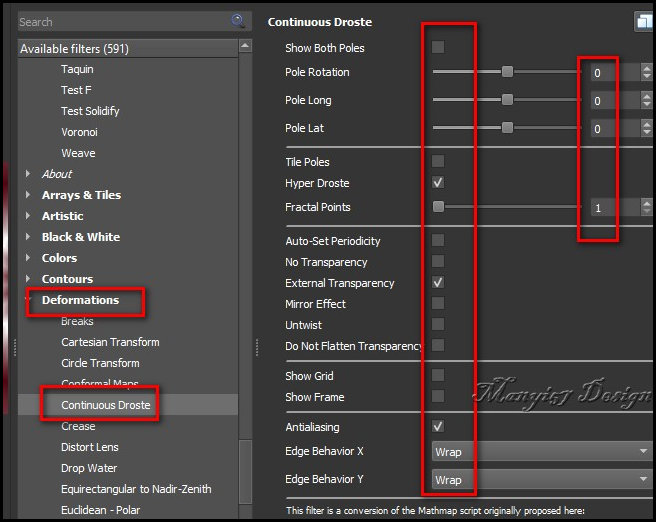
Task: Enable Auto-Set Periodicity checkbox
Action: coord(438,240)
